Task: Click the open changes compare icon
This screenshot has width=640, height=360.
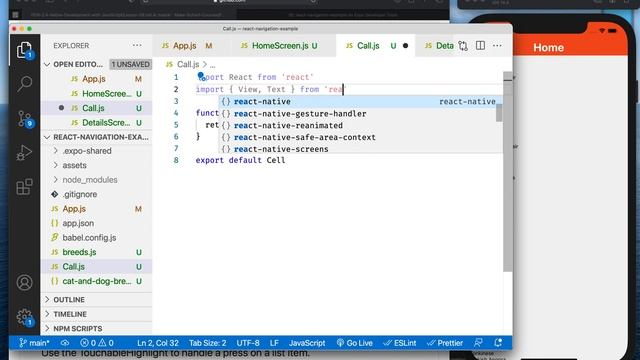Action: click(x=463, y=46)
